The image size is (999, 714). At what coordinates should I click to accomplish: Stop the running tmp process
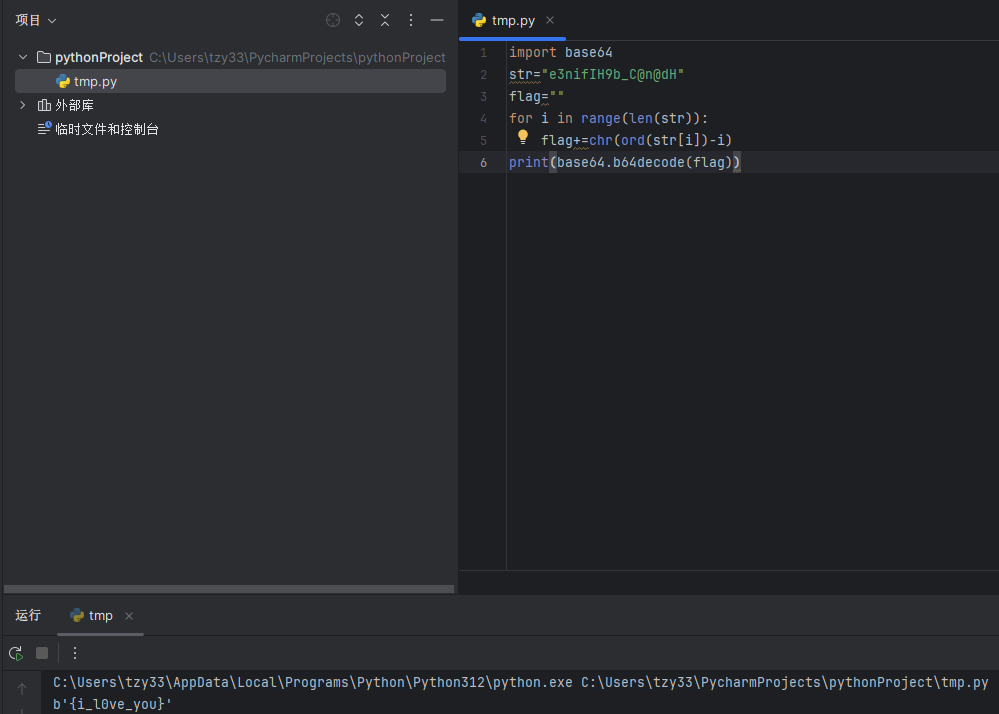coord(42,653)
